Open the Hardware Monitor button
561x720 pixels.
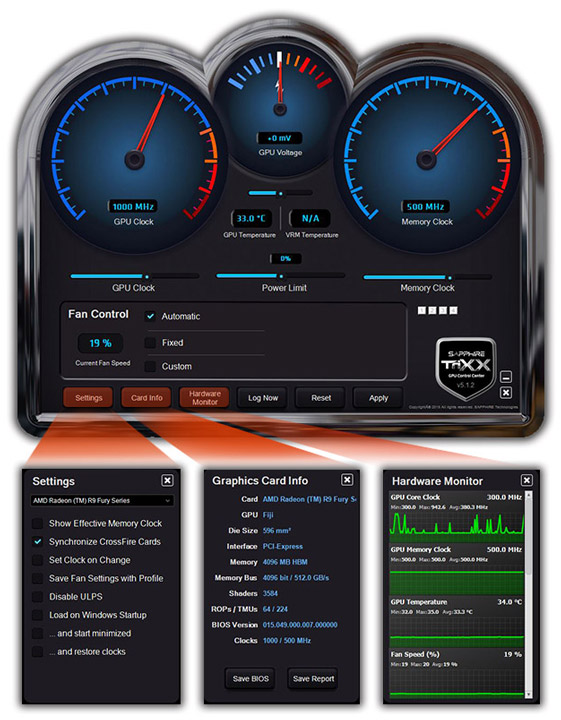coord(205,398)
